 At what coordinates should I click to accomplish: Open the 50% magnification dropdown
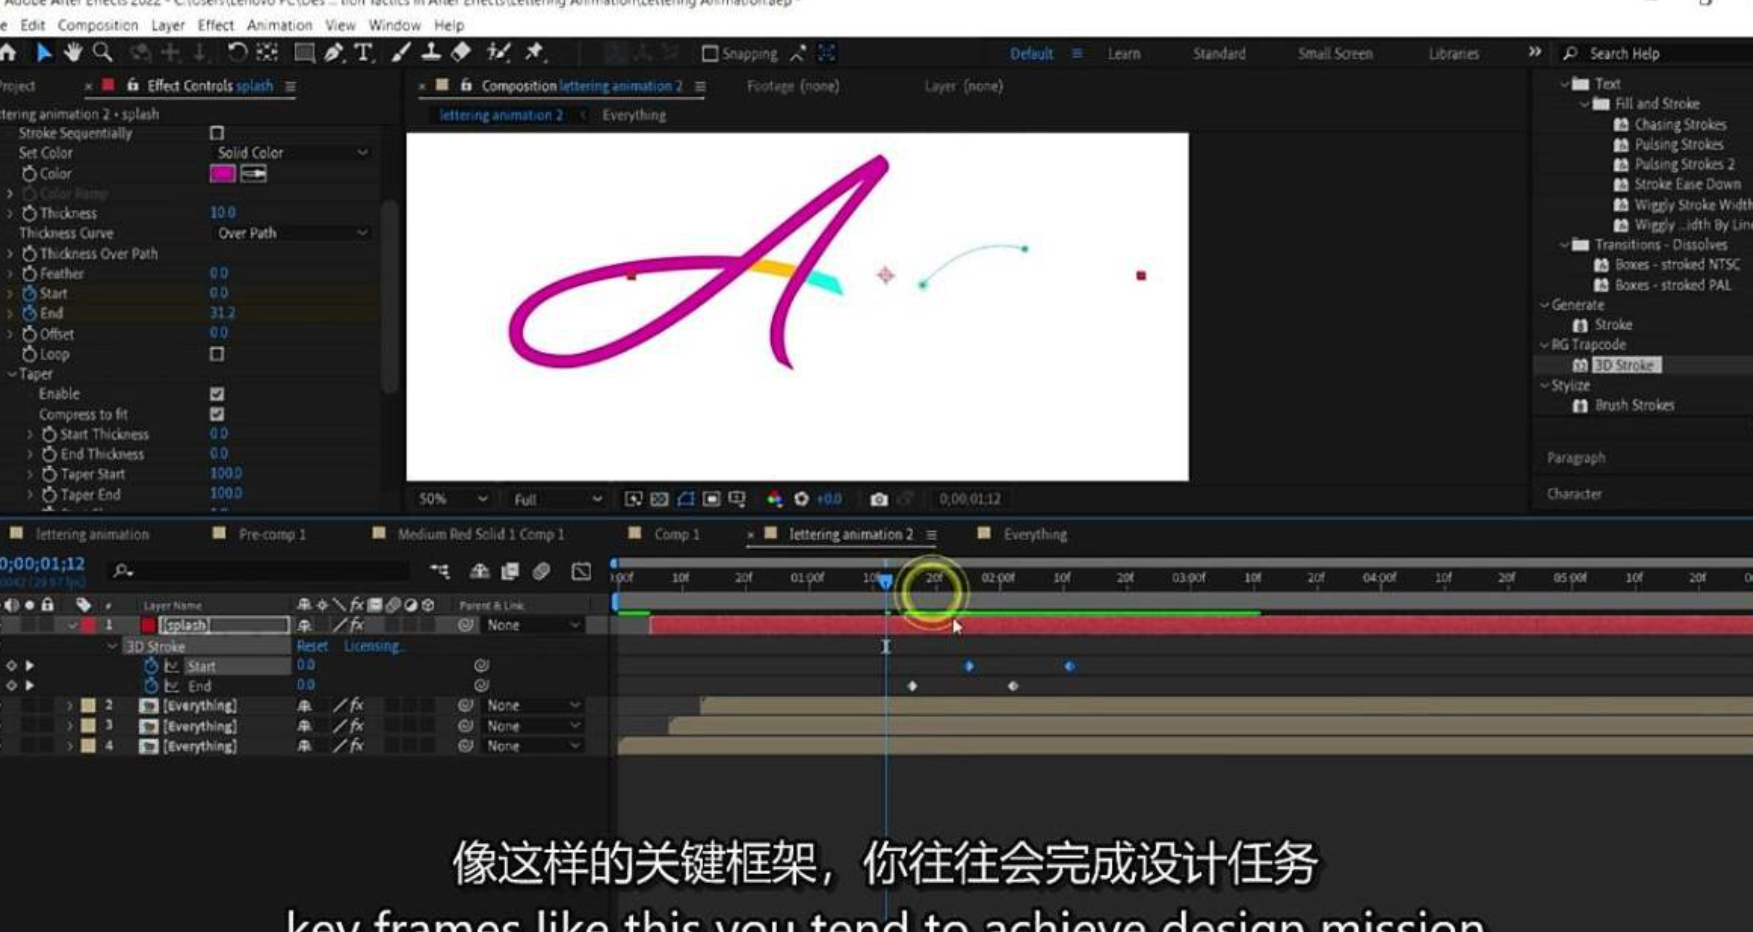point(452,499)
